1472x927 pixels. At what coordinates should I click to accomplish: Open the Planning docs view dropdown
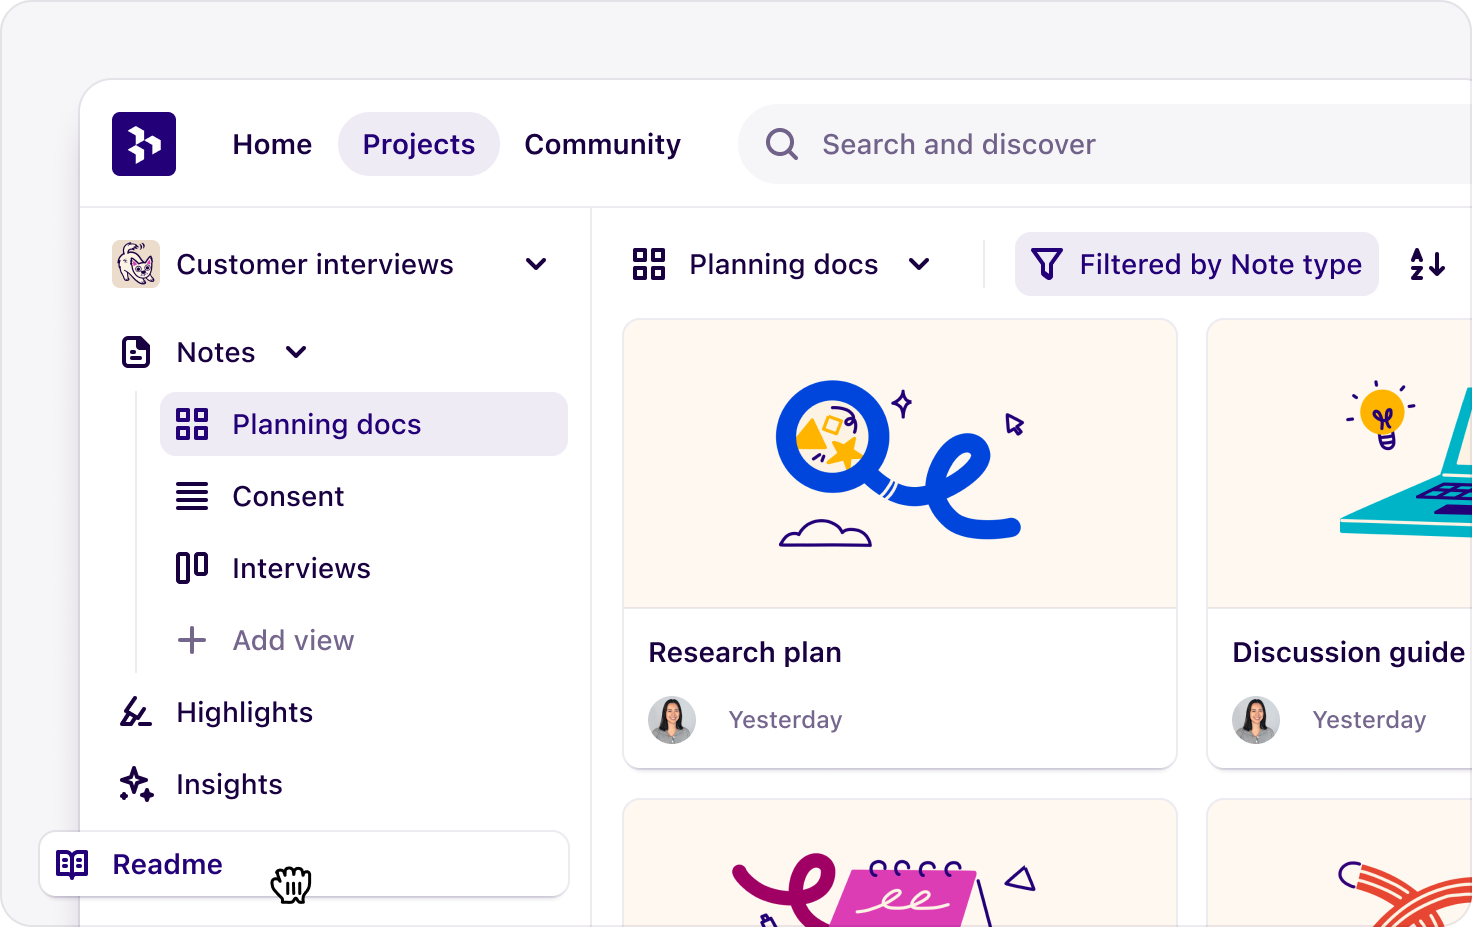920,264
